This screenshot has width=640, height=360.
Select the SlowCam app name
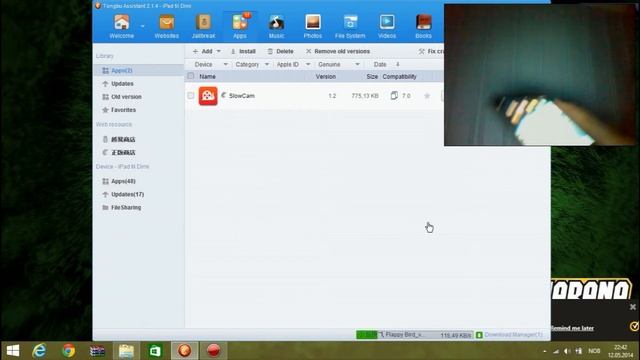[x=242, y=96]
